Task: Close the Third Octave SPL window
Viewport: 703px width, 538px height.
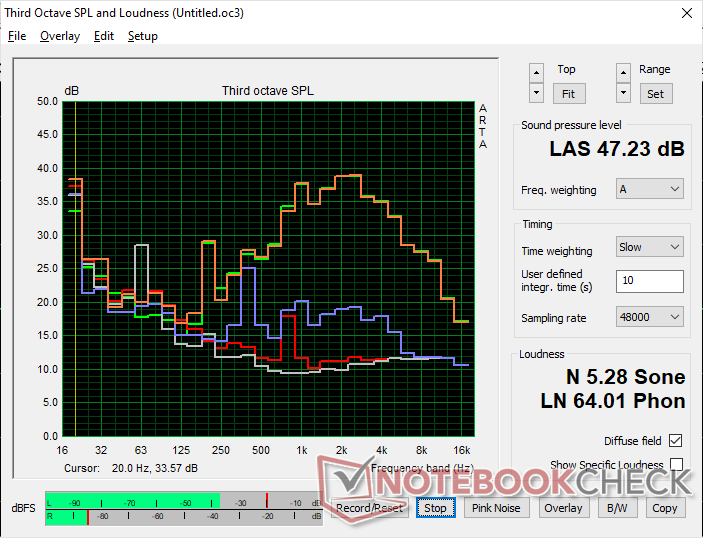Action: coord(686,13)
